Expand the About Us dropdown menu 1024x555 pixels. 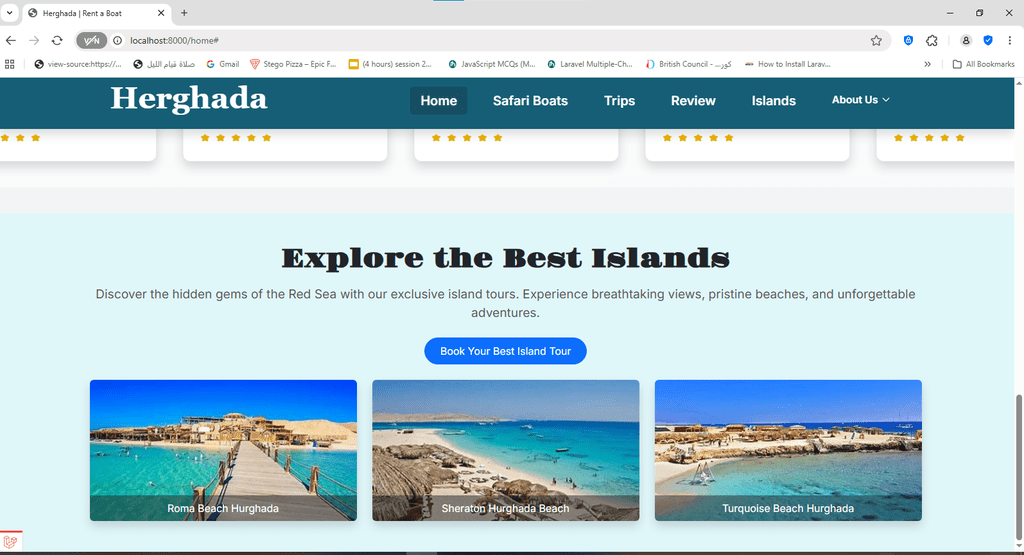coord(860,100)
